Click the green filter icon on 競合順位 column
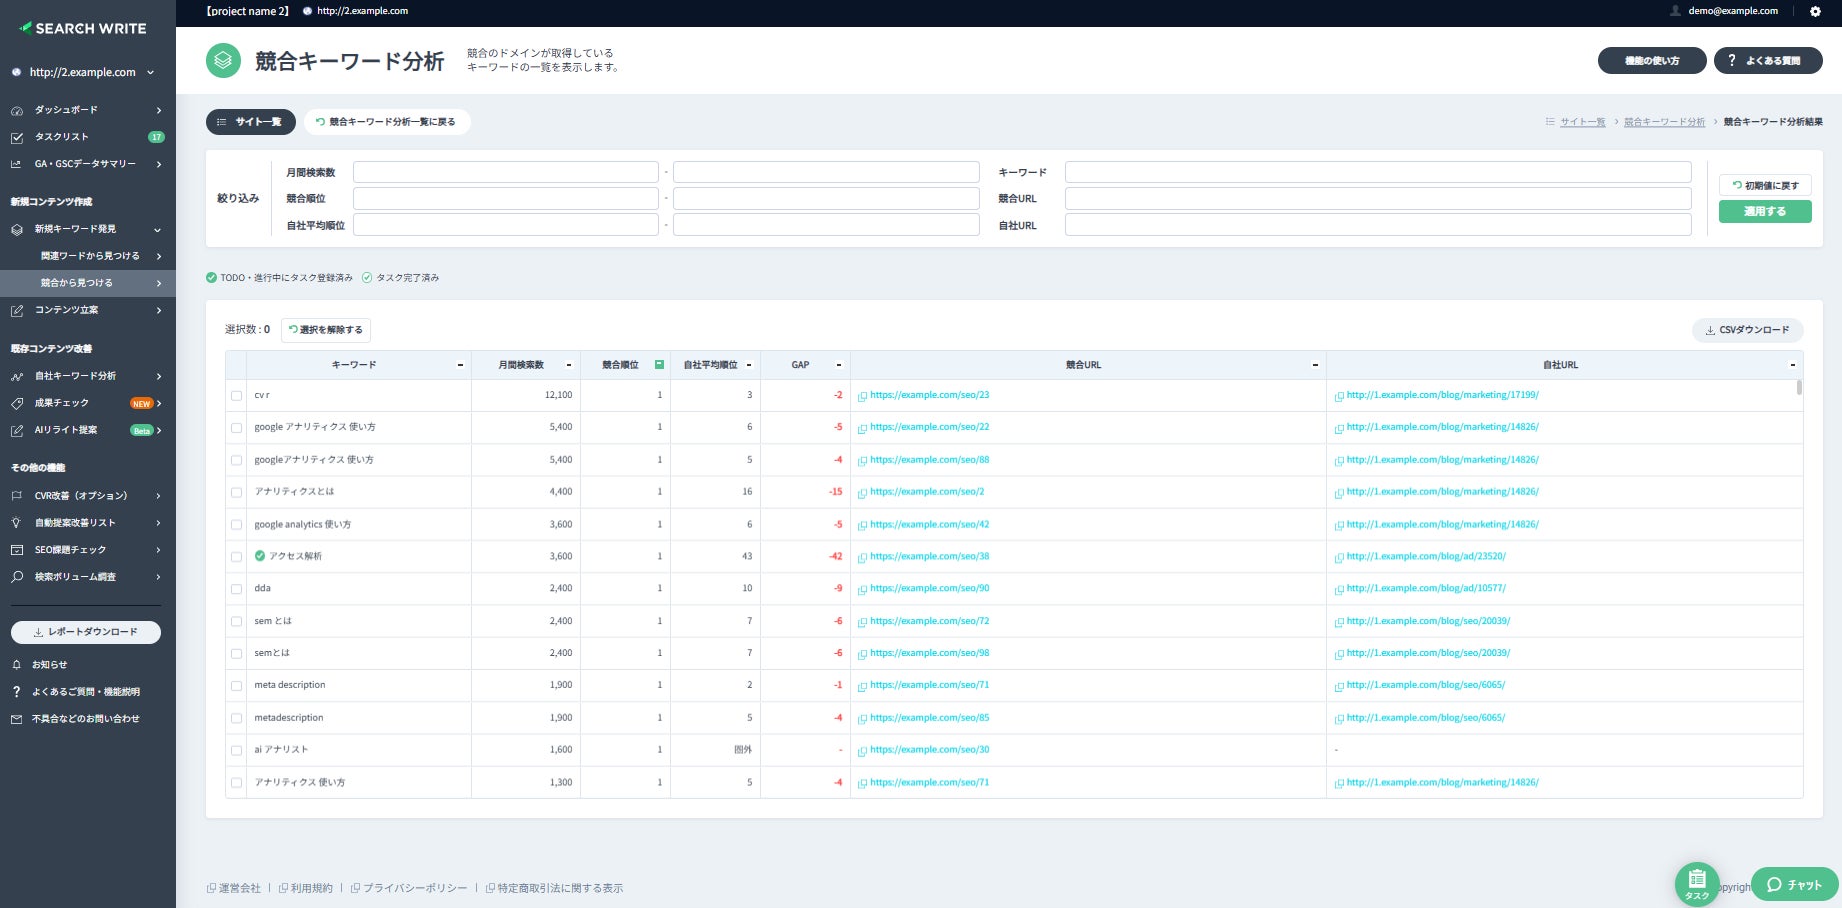The width and height of the screenshot is (1842, 908). (659, 365)
